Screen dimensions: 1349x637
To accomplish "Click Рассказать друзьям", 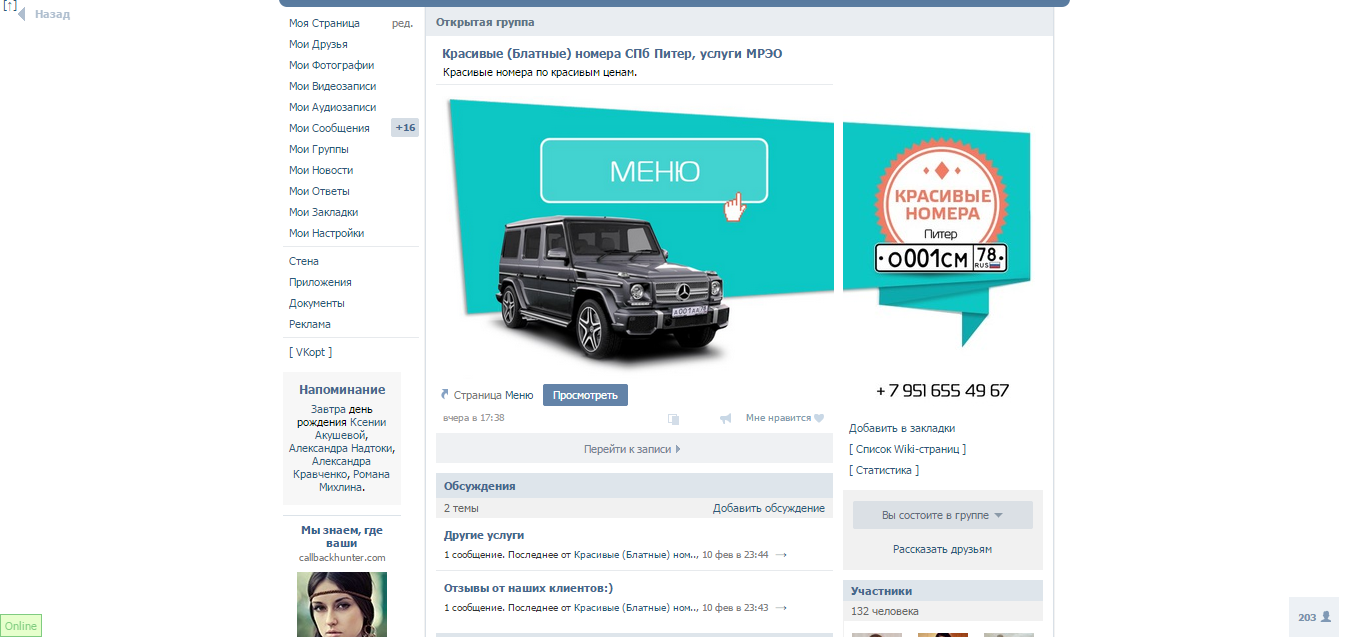I will point(942,549).
